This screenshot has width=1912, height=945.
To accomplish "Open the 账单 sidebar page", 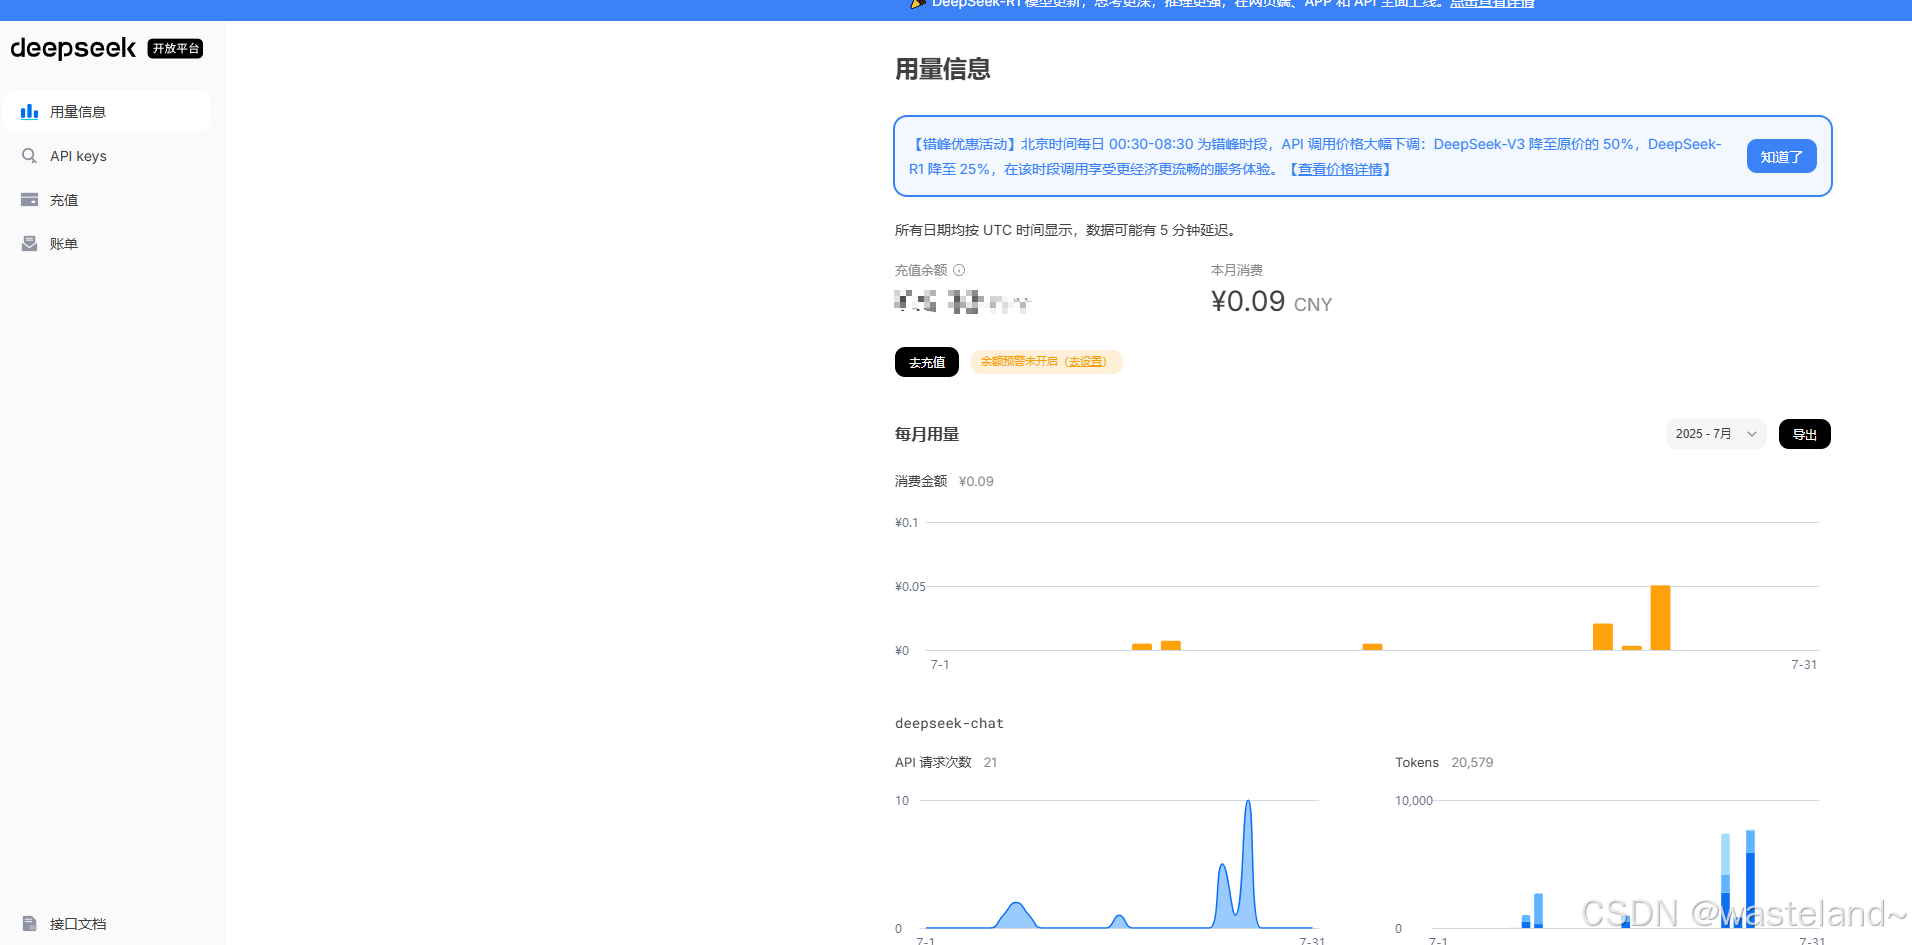I will 108,244.
